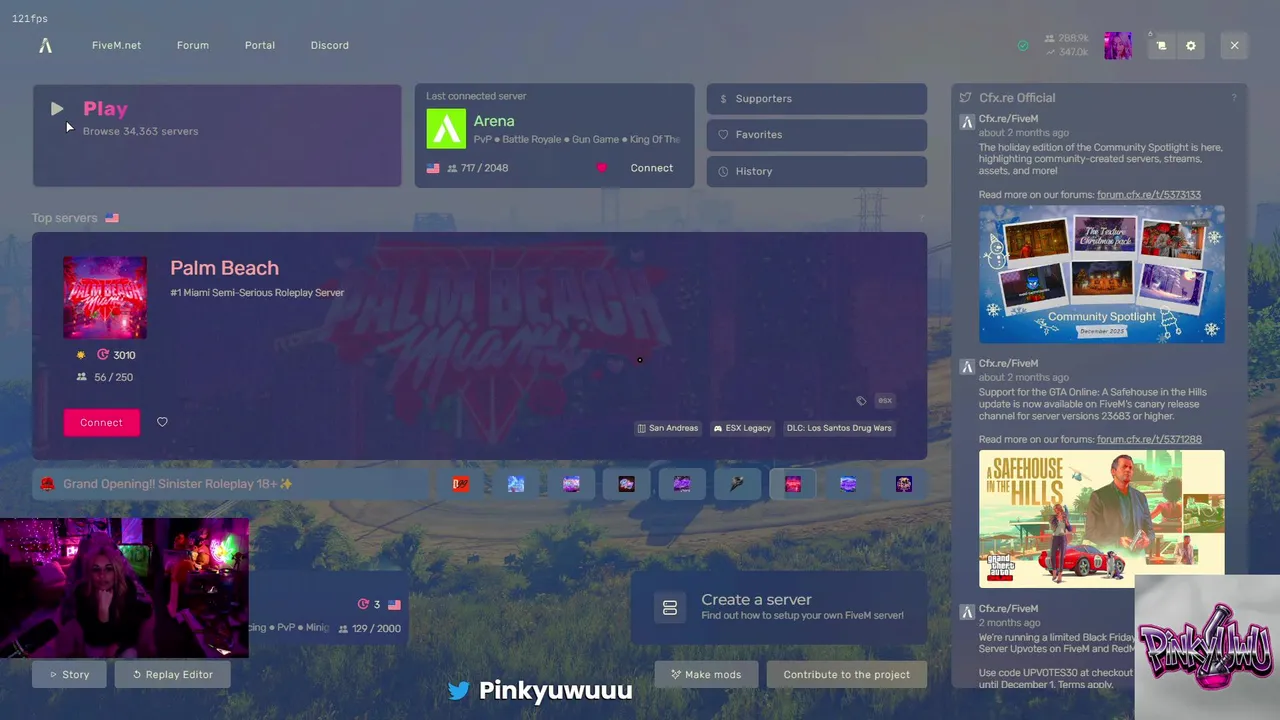Click the upvote icon showing 3010
1280x720 pixels.
tap(103, 355)
